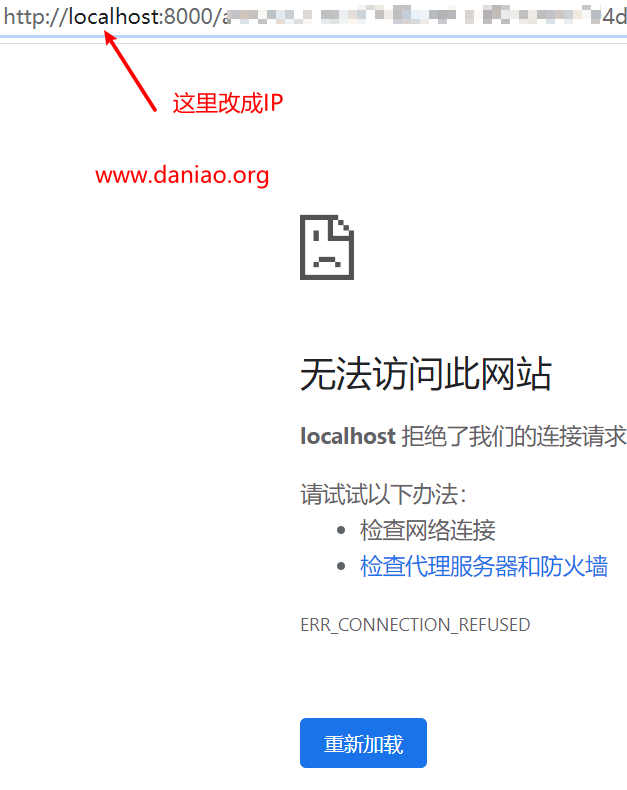
Task: Click the 拒绝了我们的连接请求 message
Action: [x=514, y=436]
